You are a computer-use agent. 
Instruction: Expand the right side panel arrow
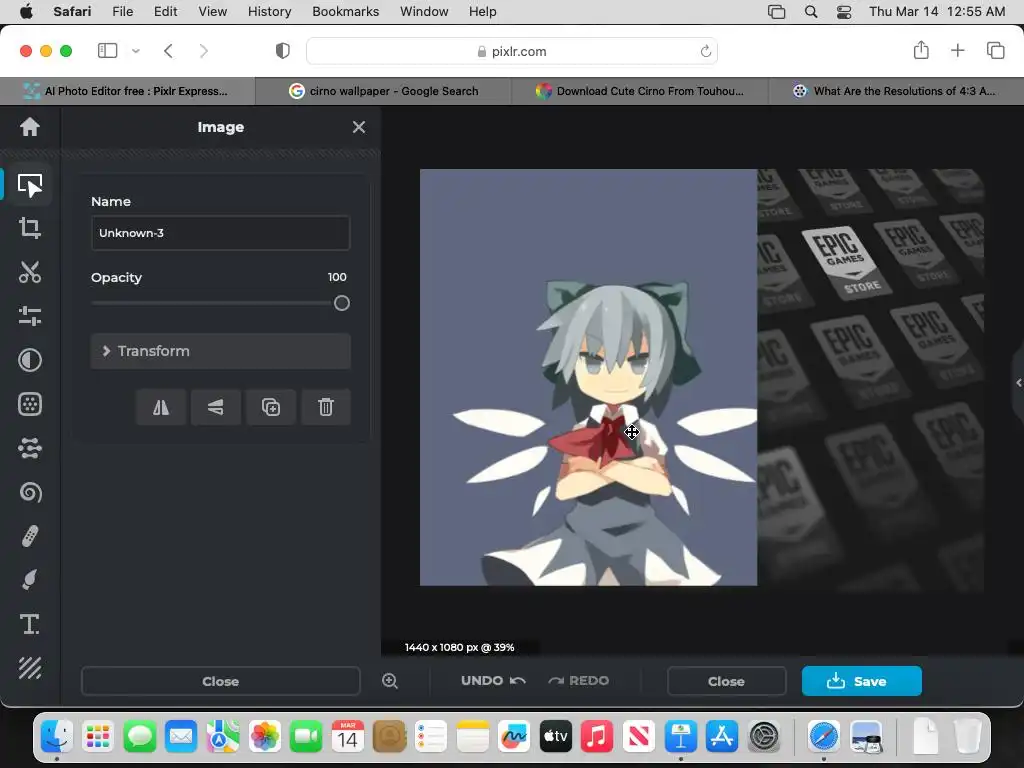point(1019,383)
